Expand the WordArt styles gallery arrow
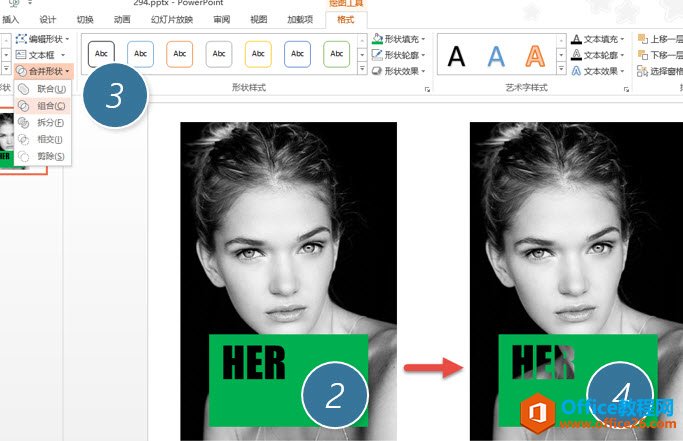Image resolution: width=683 pixels, height=441 pixels. pos(564,71)
